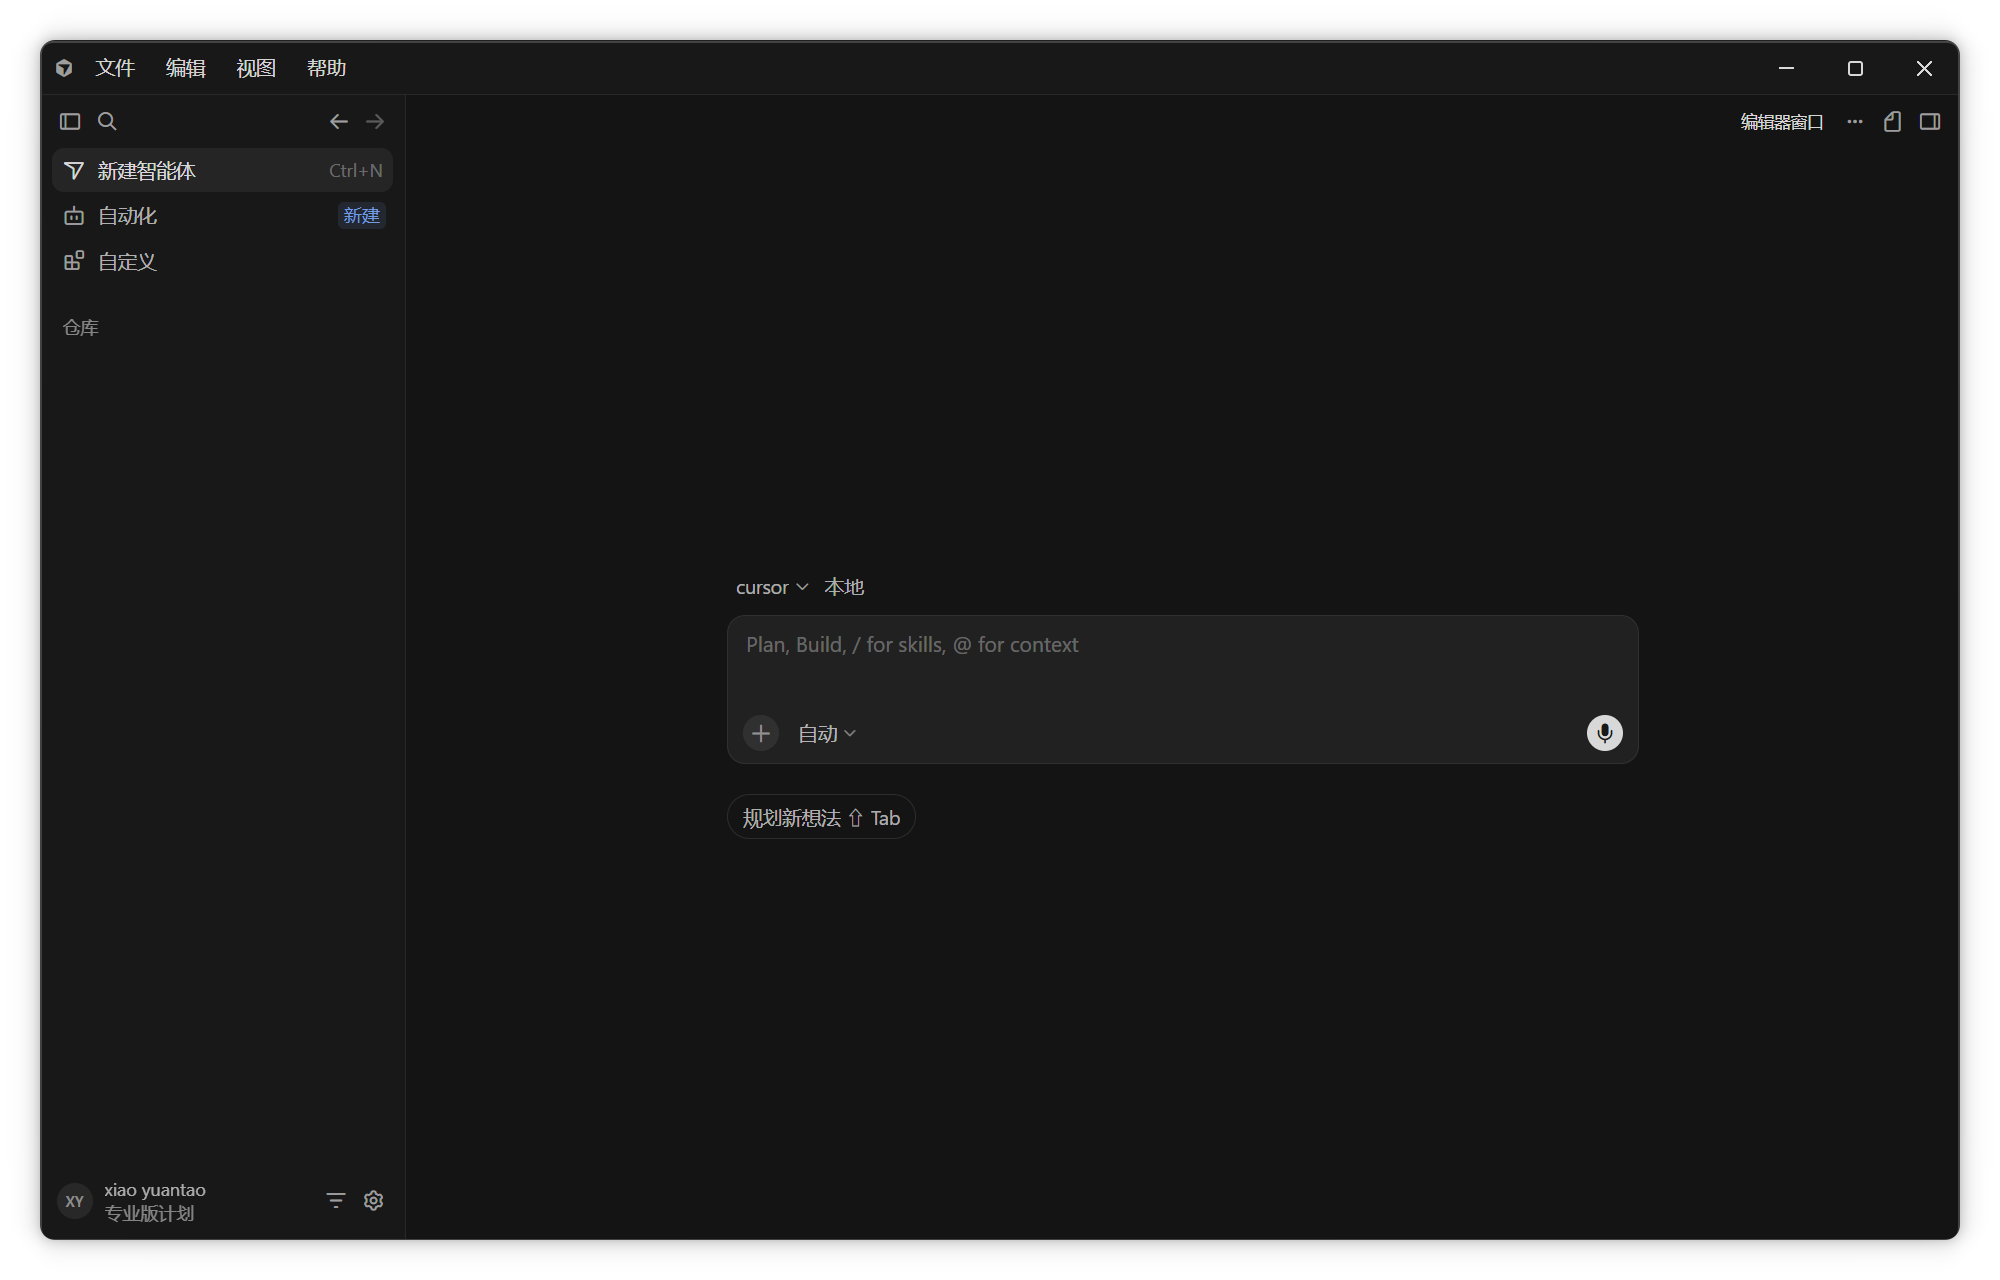Go back with the left arrow
Viewport: 2000px width, 1280px height.
point(339,121)
